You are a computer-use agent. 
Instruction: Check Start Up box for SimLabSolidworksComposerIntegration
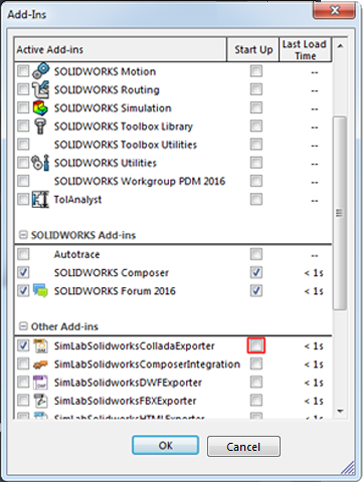tap(256, 364)
